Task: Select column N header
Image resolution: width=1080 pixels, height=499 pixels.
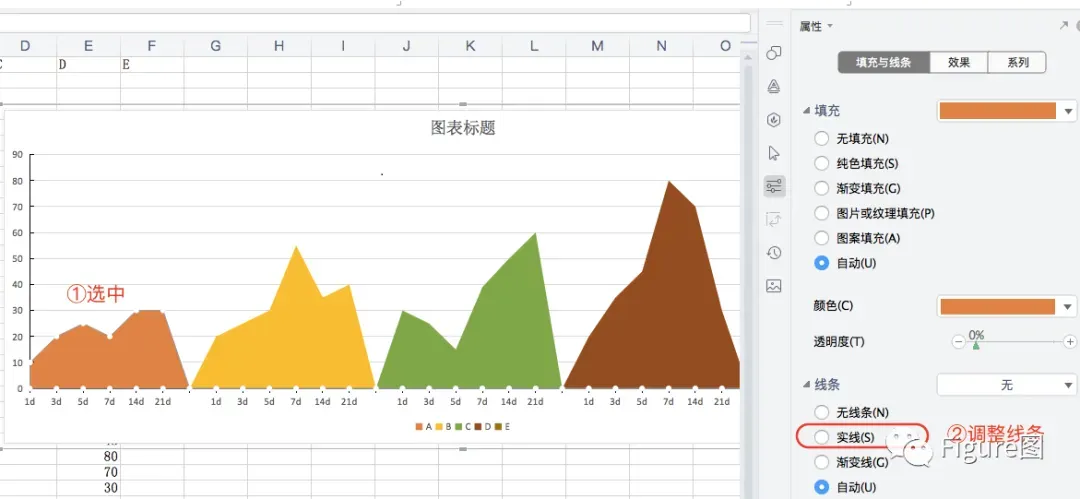Action: click(661, 46)
